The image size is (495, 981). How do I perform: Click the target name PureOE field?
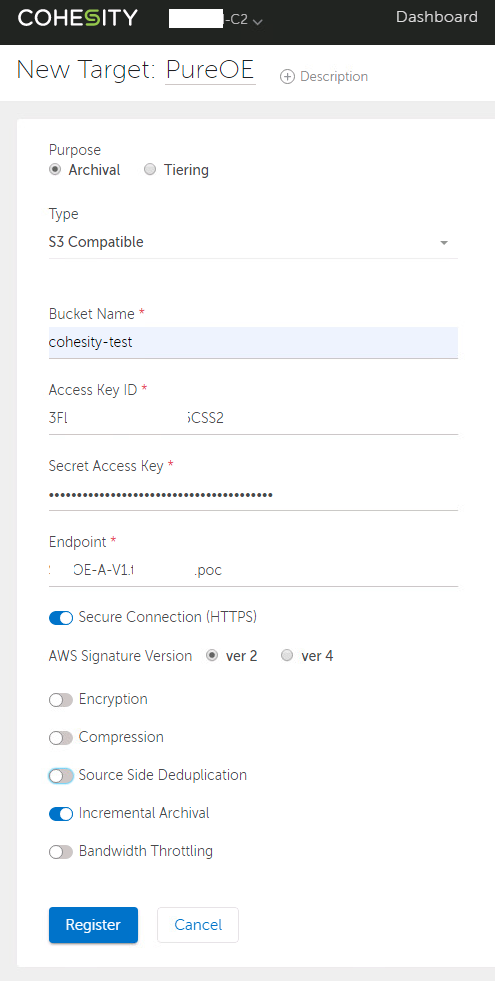[210, 70]
